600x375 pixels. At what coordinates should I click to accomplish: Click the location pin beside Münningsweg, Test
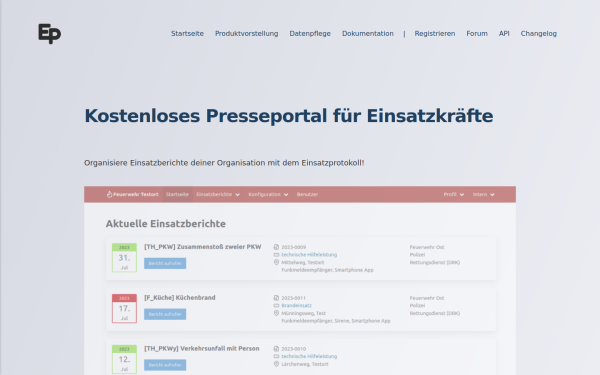(276, 313)
